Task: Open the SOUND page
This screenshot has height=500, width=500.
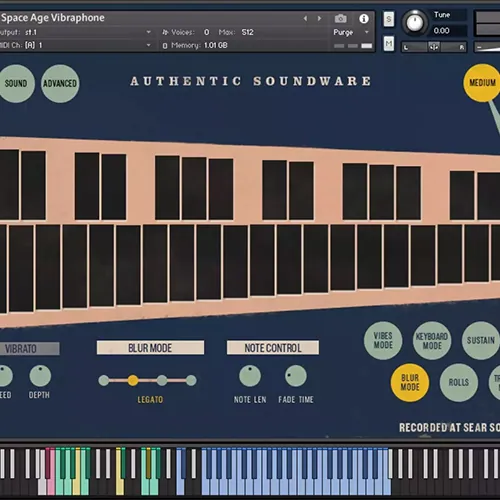Action: coord(15,83)
